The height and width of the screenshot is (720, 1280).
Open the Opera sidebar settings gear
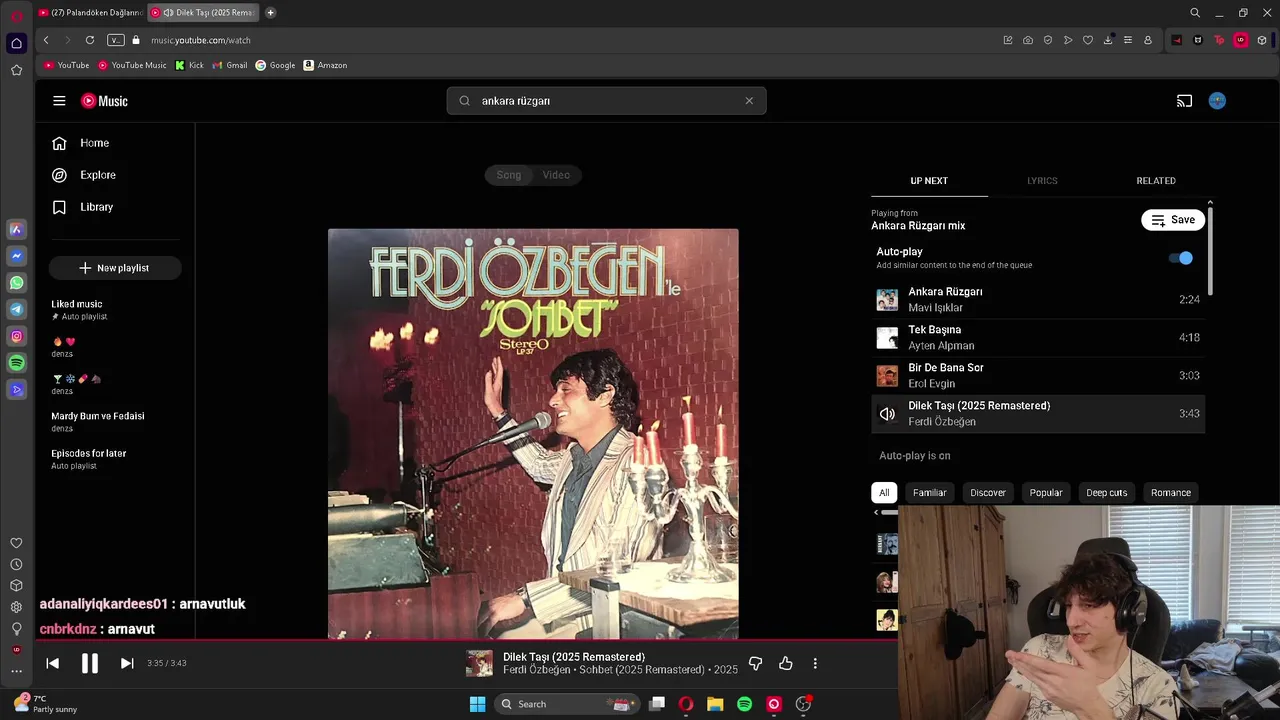coord(16,607)
